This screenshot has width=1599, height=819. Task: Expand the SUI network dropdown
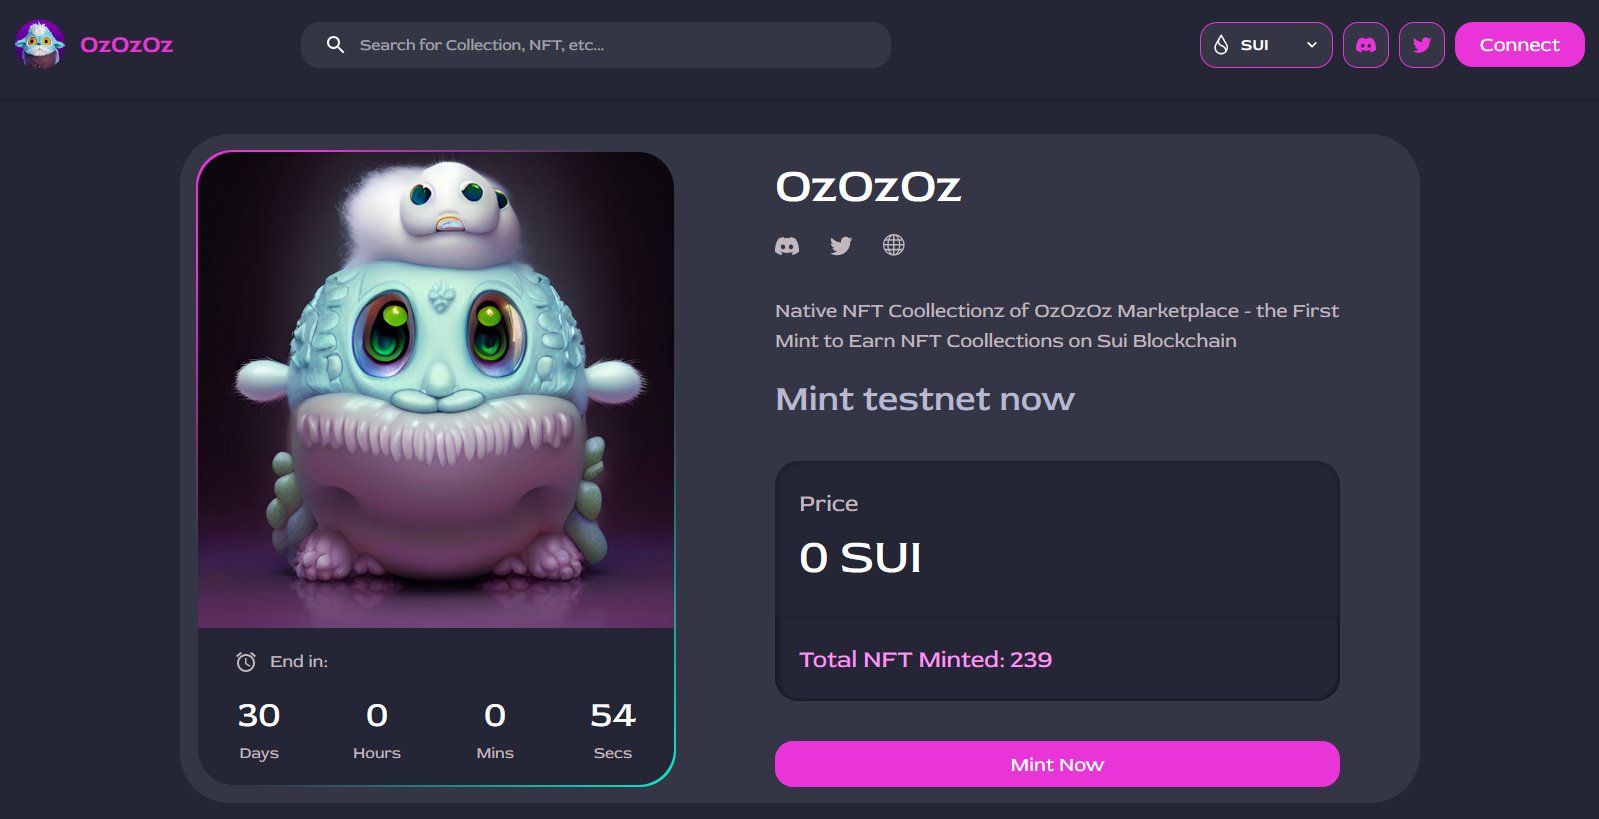pyautogui.click(x=1266, y=45)
